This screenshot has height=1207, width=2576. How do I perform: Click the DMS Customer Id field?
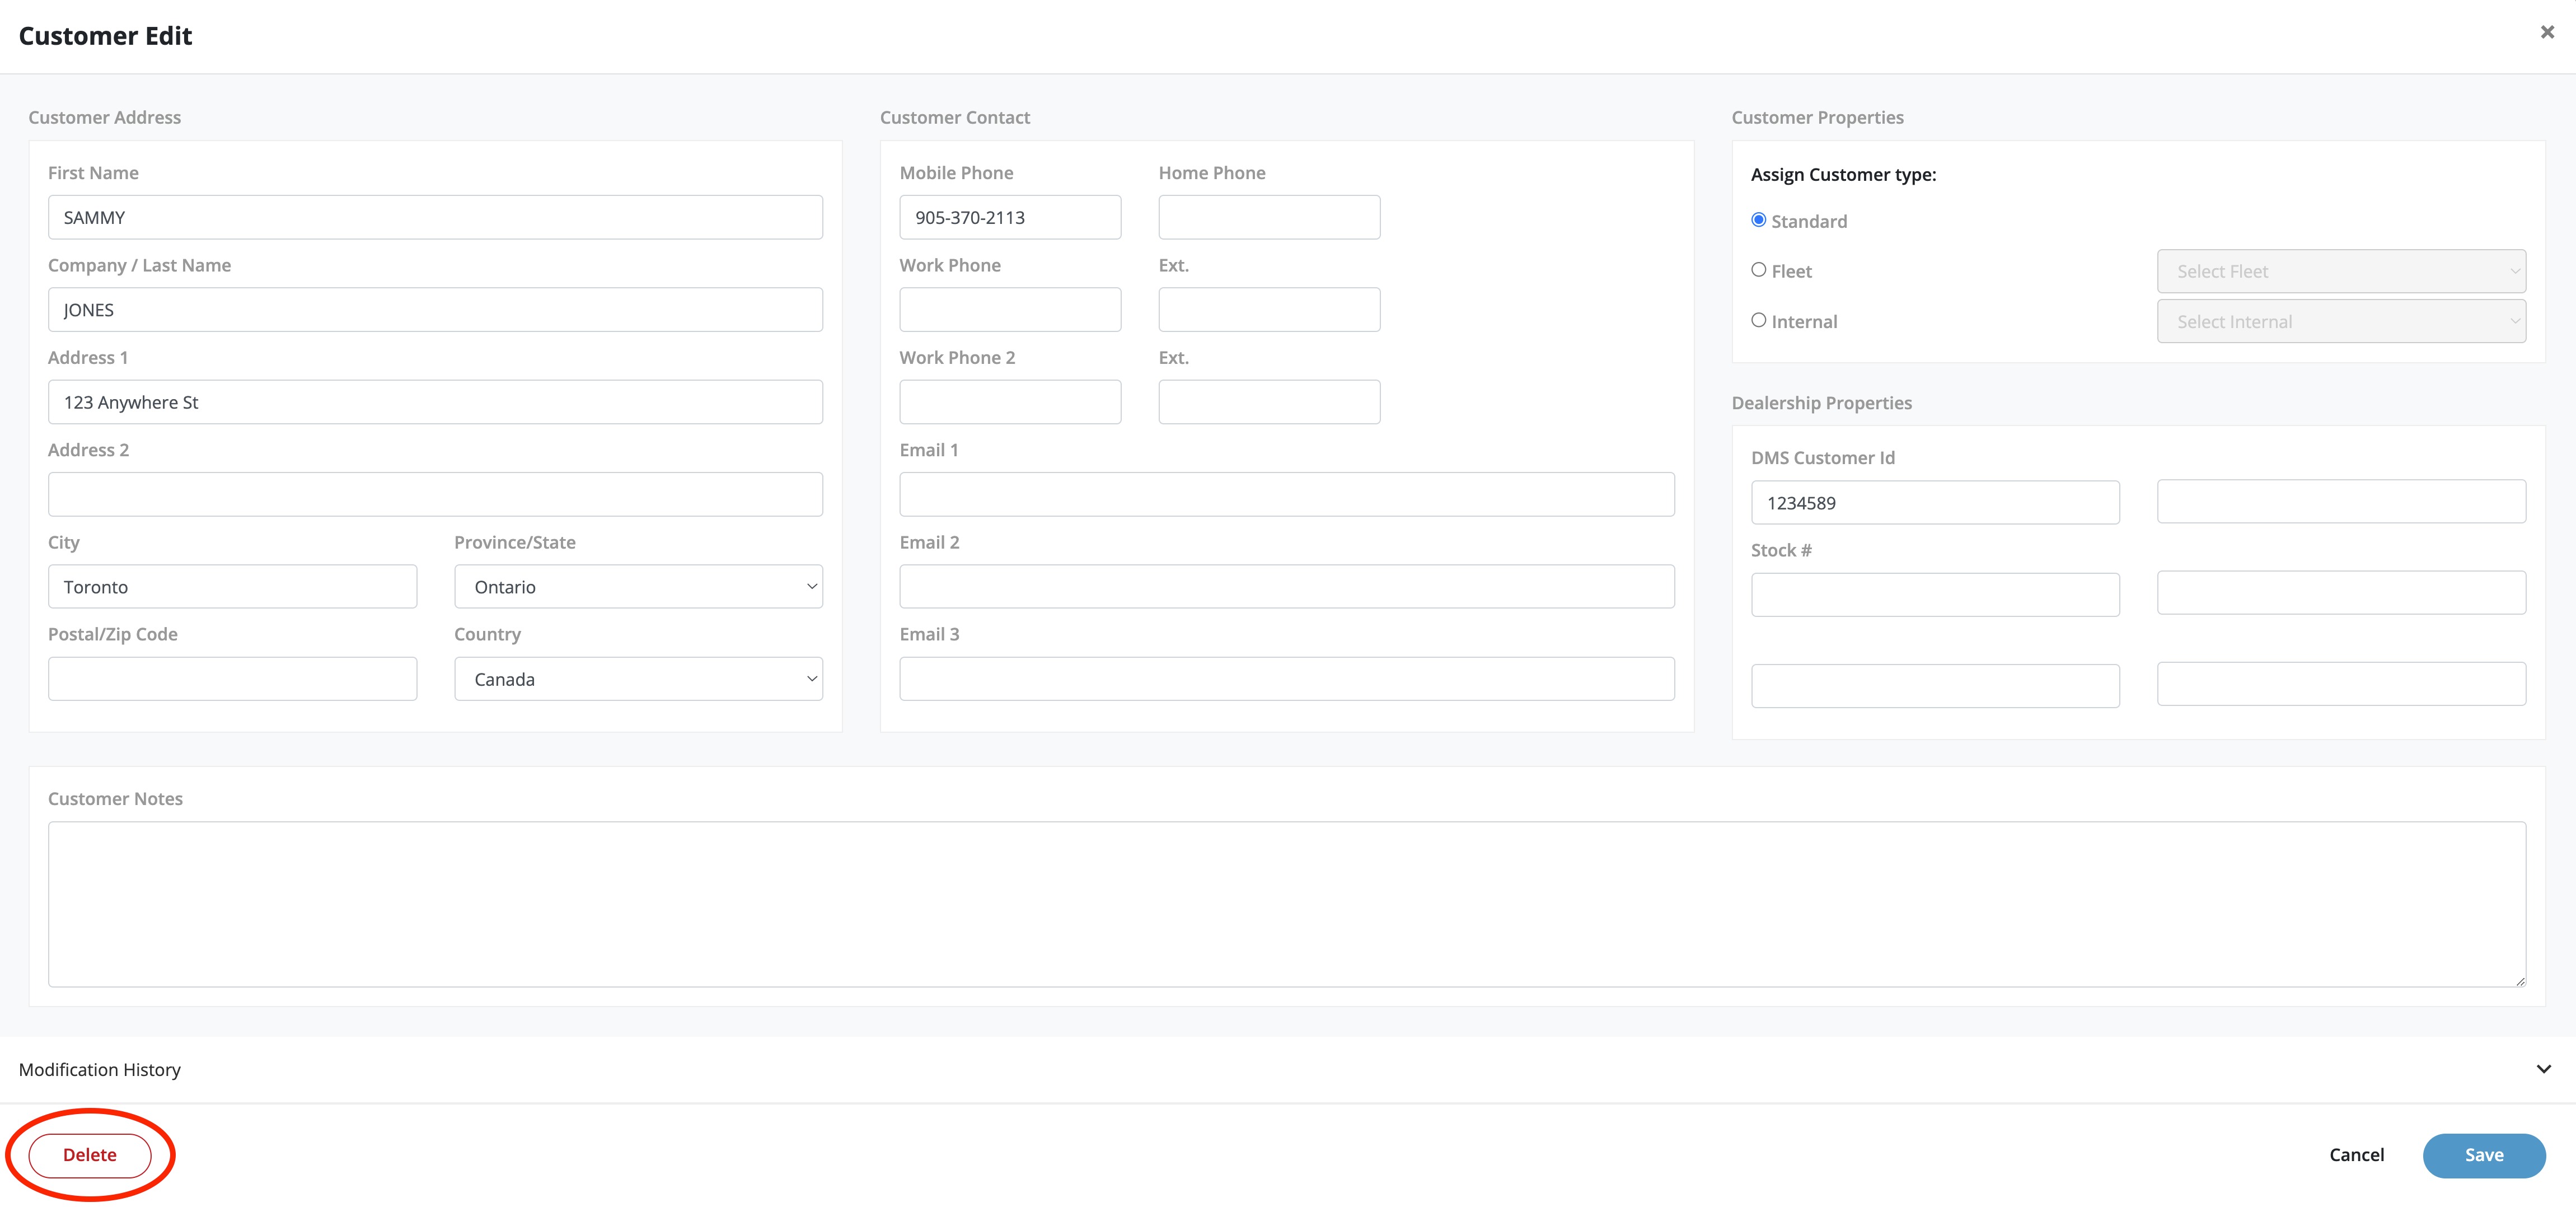point(1934,502)
